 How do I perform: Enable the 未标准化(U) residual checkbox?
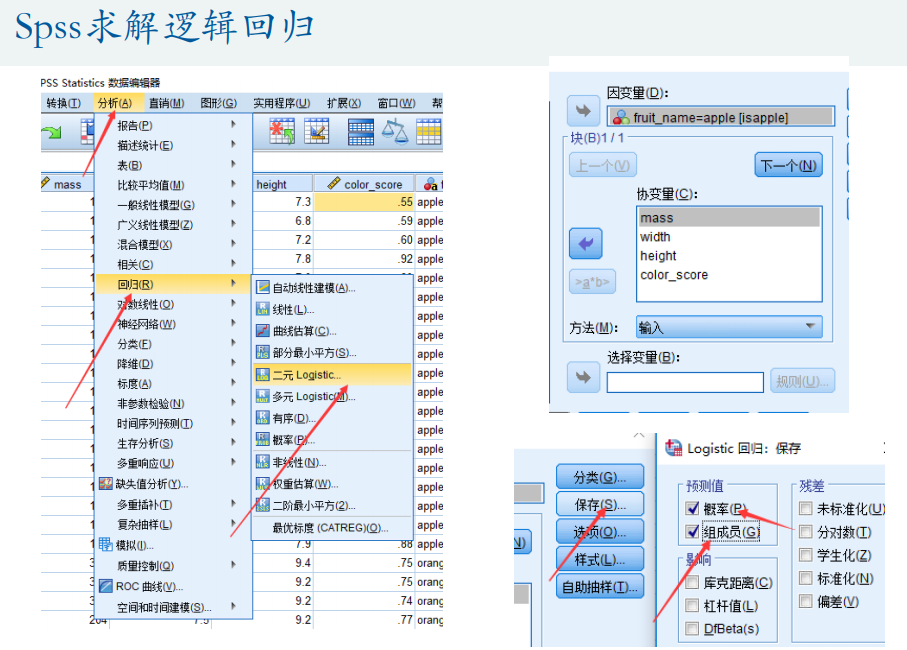(x=806, y=508)
